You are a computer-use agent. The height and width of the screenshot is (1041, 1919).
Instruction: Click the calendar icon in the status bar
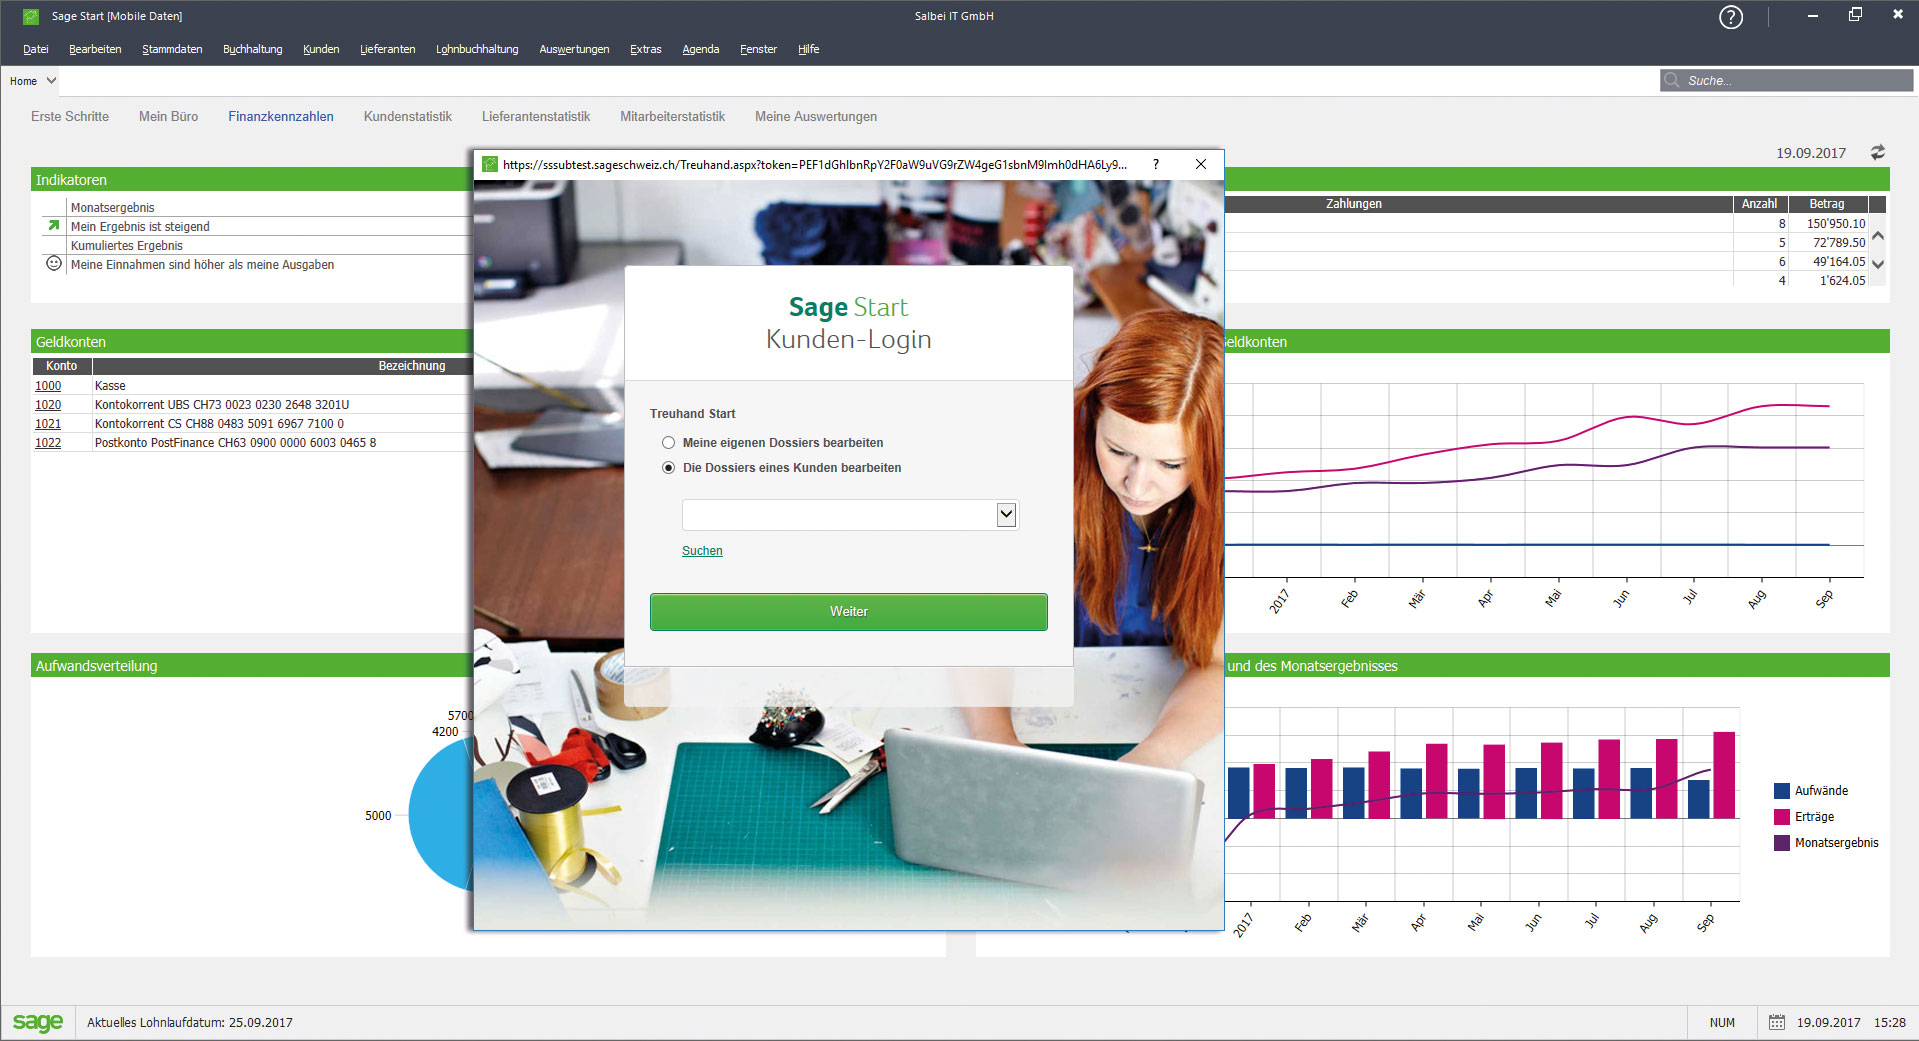[x=1776, y=1022]
